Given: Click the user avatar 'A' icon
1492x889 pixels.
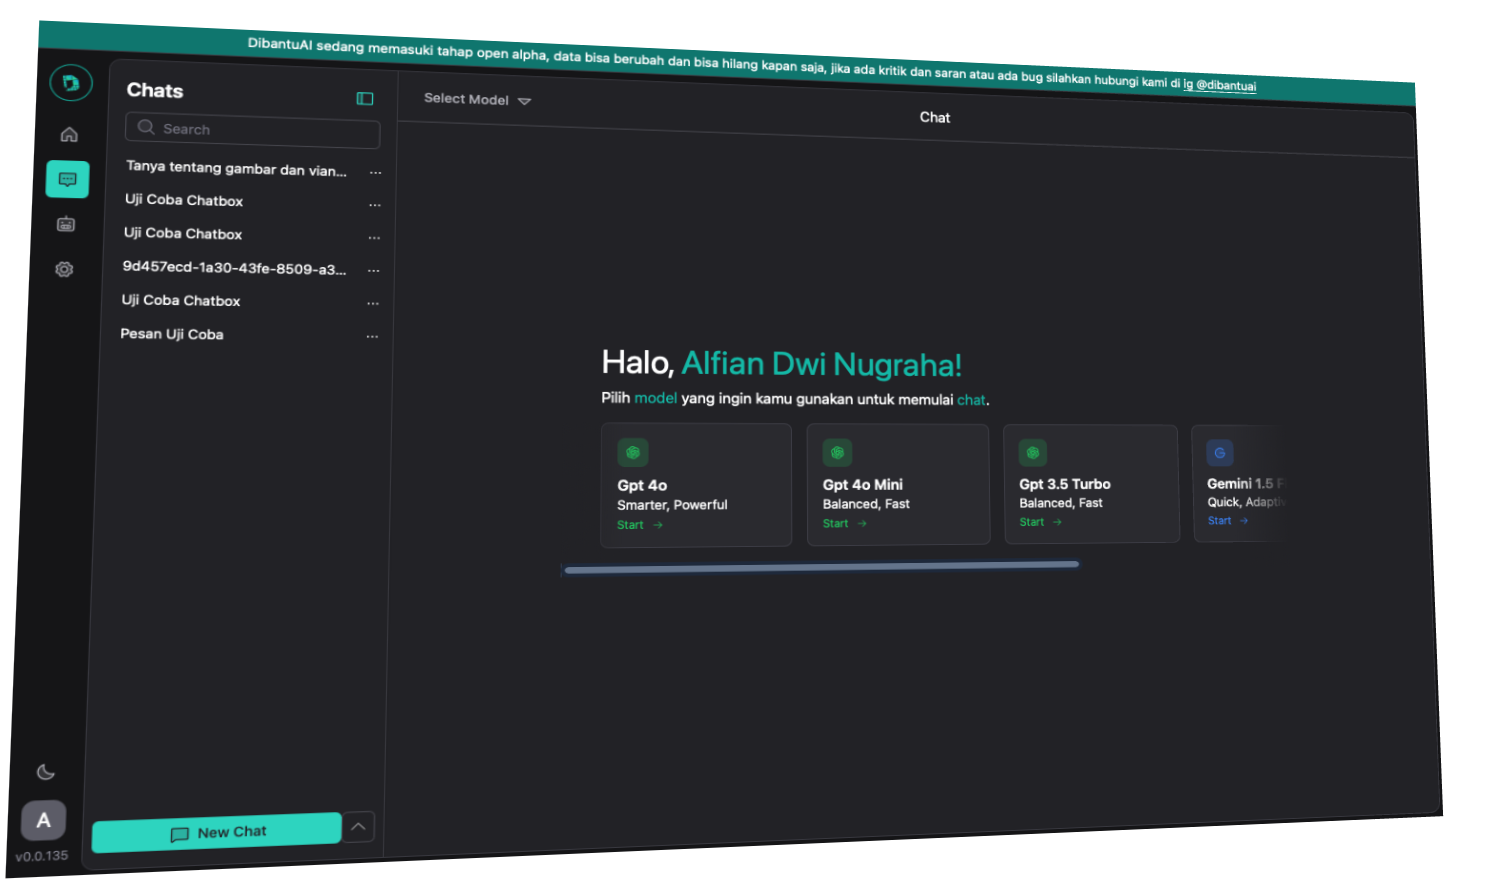Looking at the screenshot, I should 44,821.
